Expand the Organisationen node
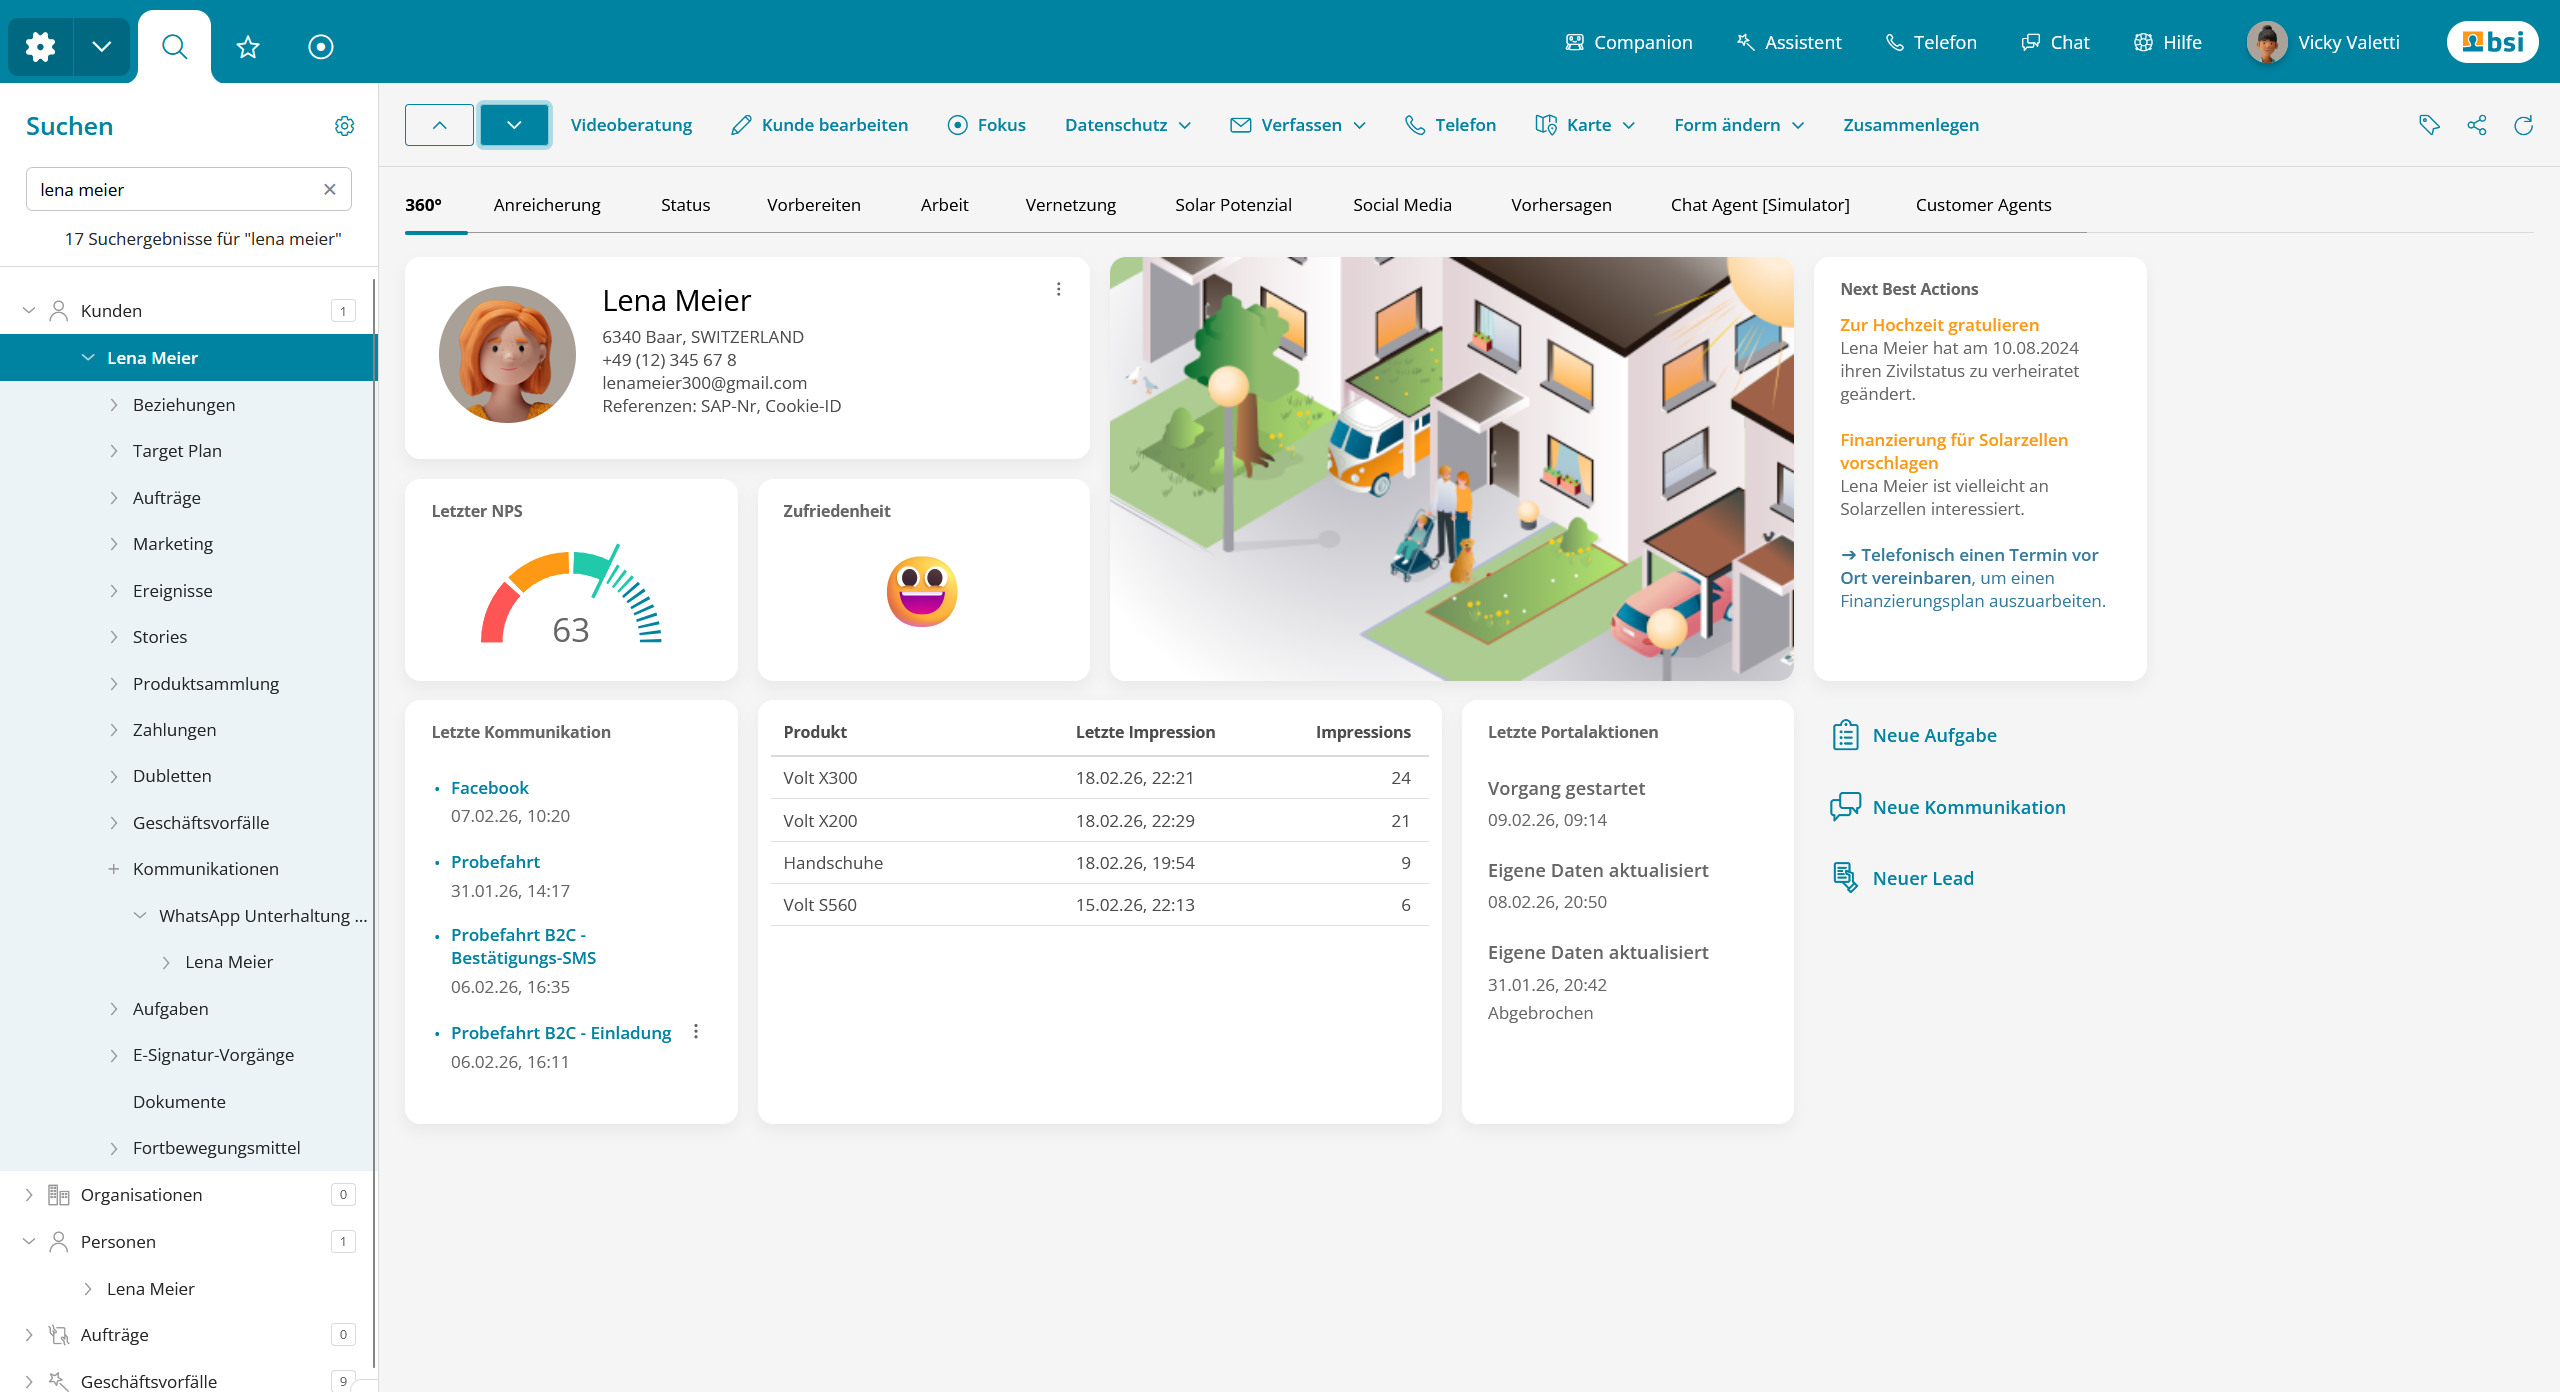 pyautogui.click(x=29, y=1195)
